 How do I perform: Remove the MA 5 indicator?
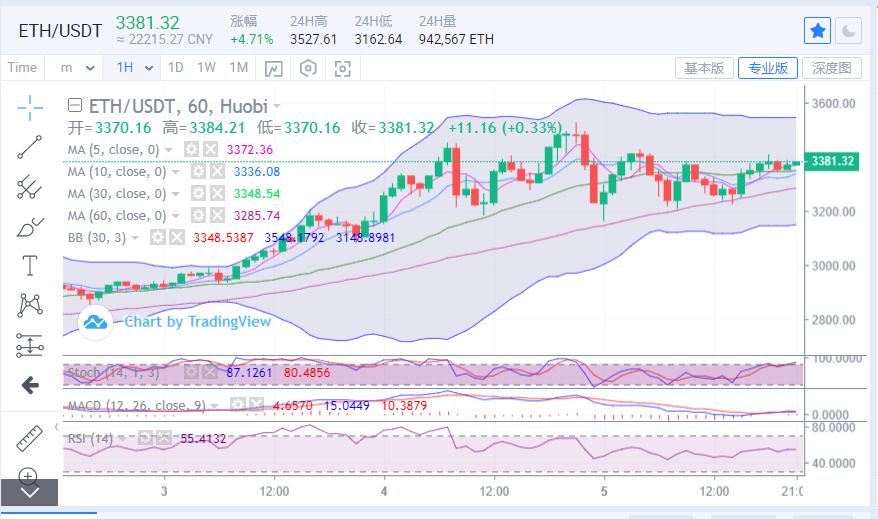pos(210,149)
